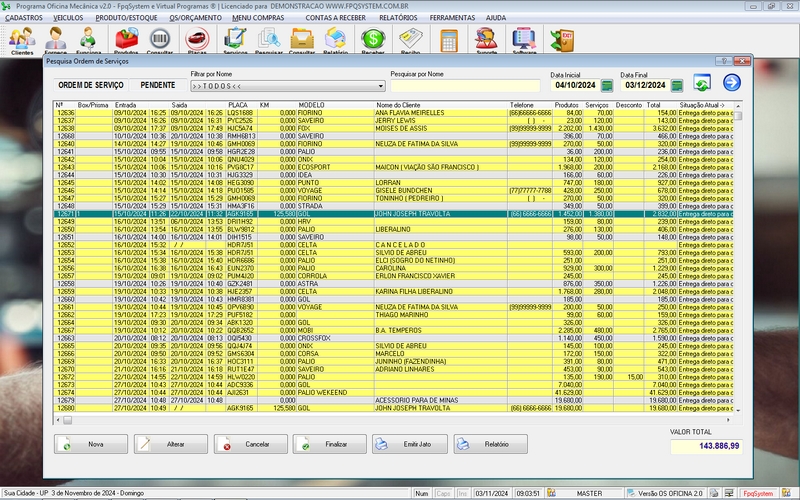800x500 pixels.
Task: Open the Recibo toolbar icon
Action: point(410,40)
